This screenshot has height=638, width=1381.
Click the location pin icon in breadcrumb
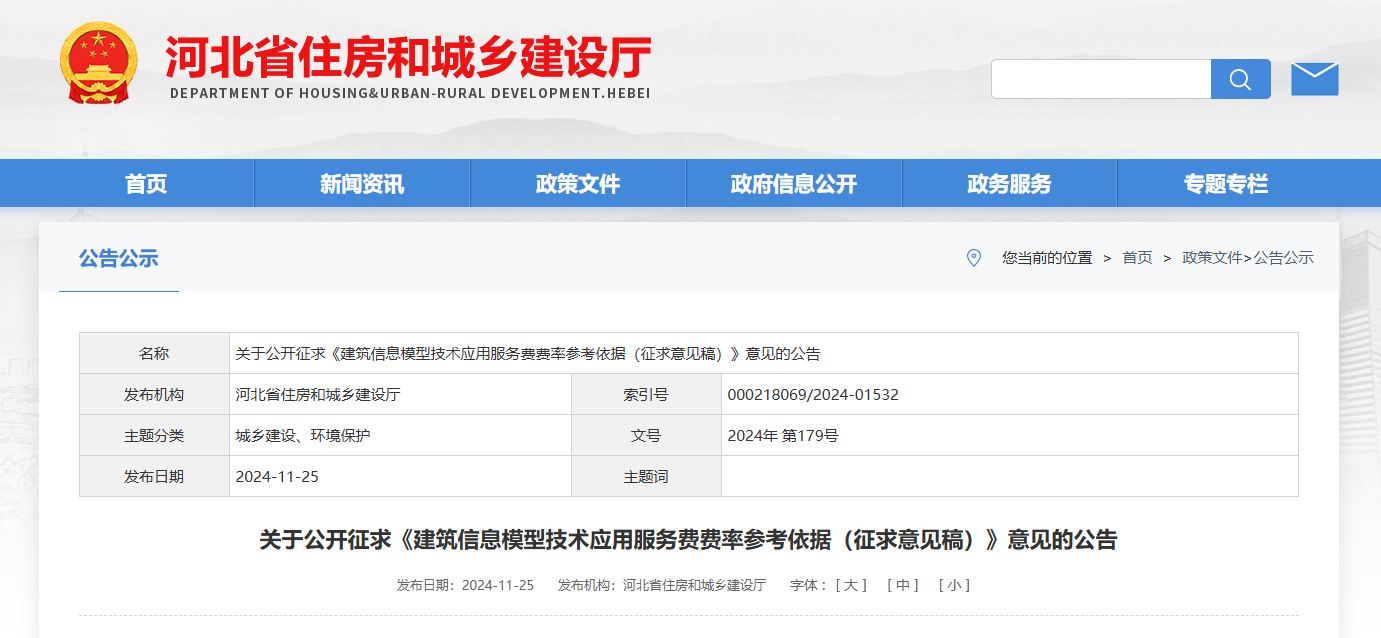[x=974, y=258]
